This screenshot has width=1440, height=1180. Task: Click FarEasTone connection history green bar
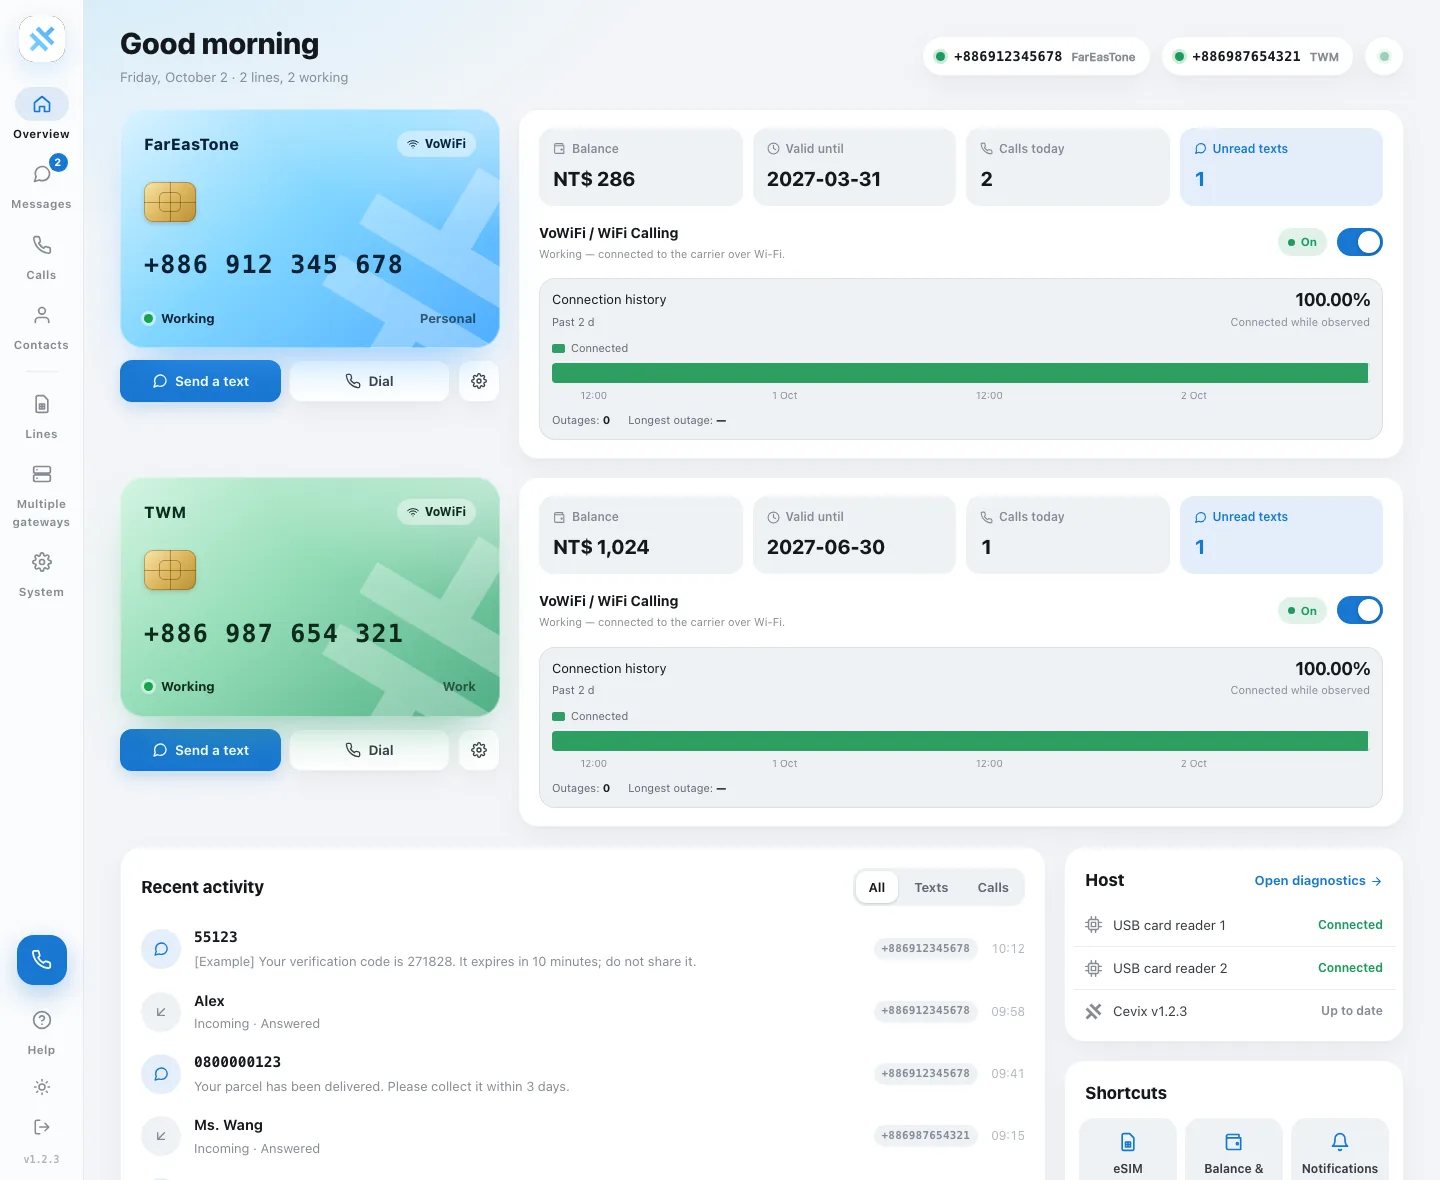[x=960, y=373]
